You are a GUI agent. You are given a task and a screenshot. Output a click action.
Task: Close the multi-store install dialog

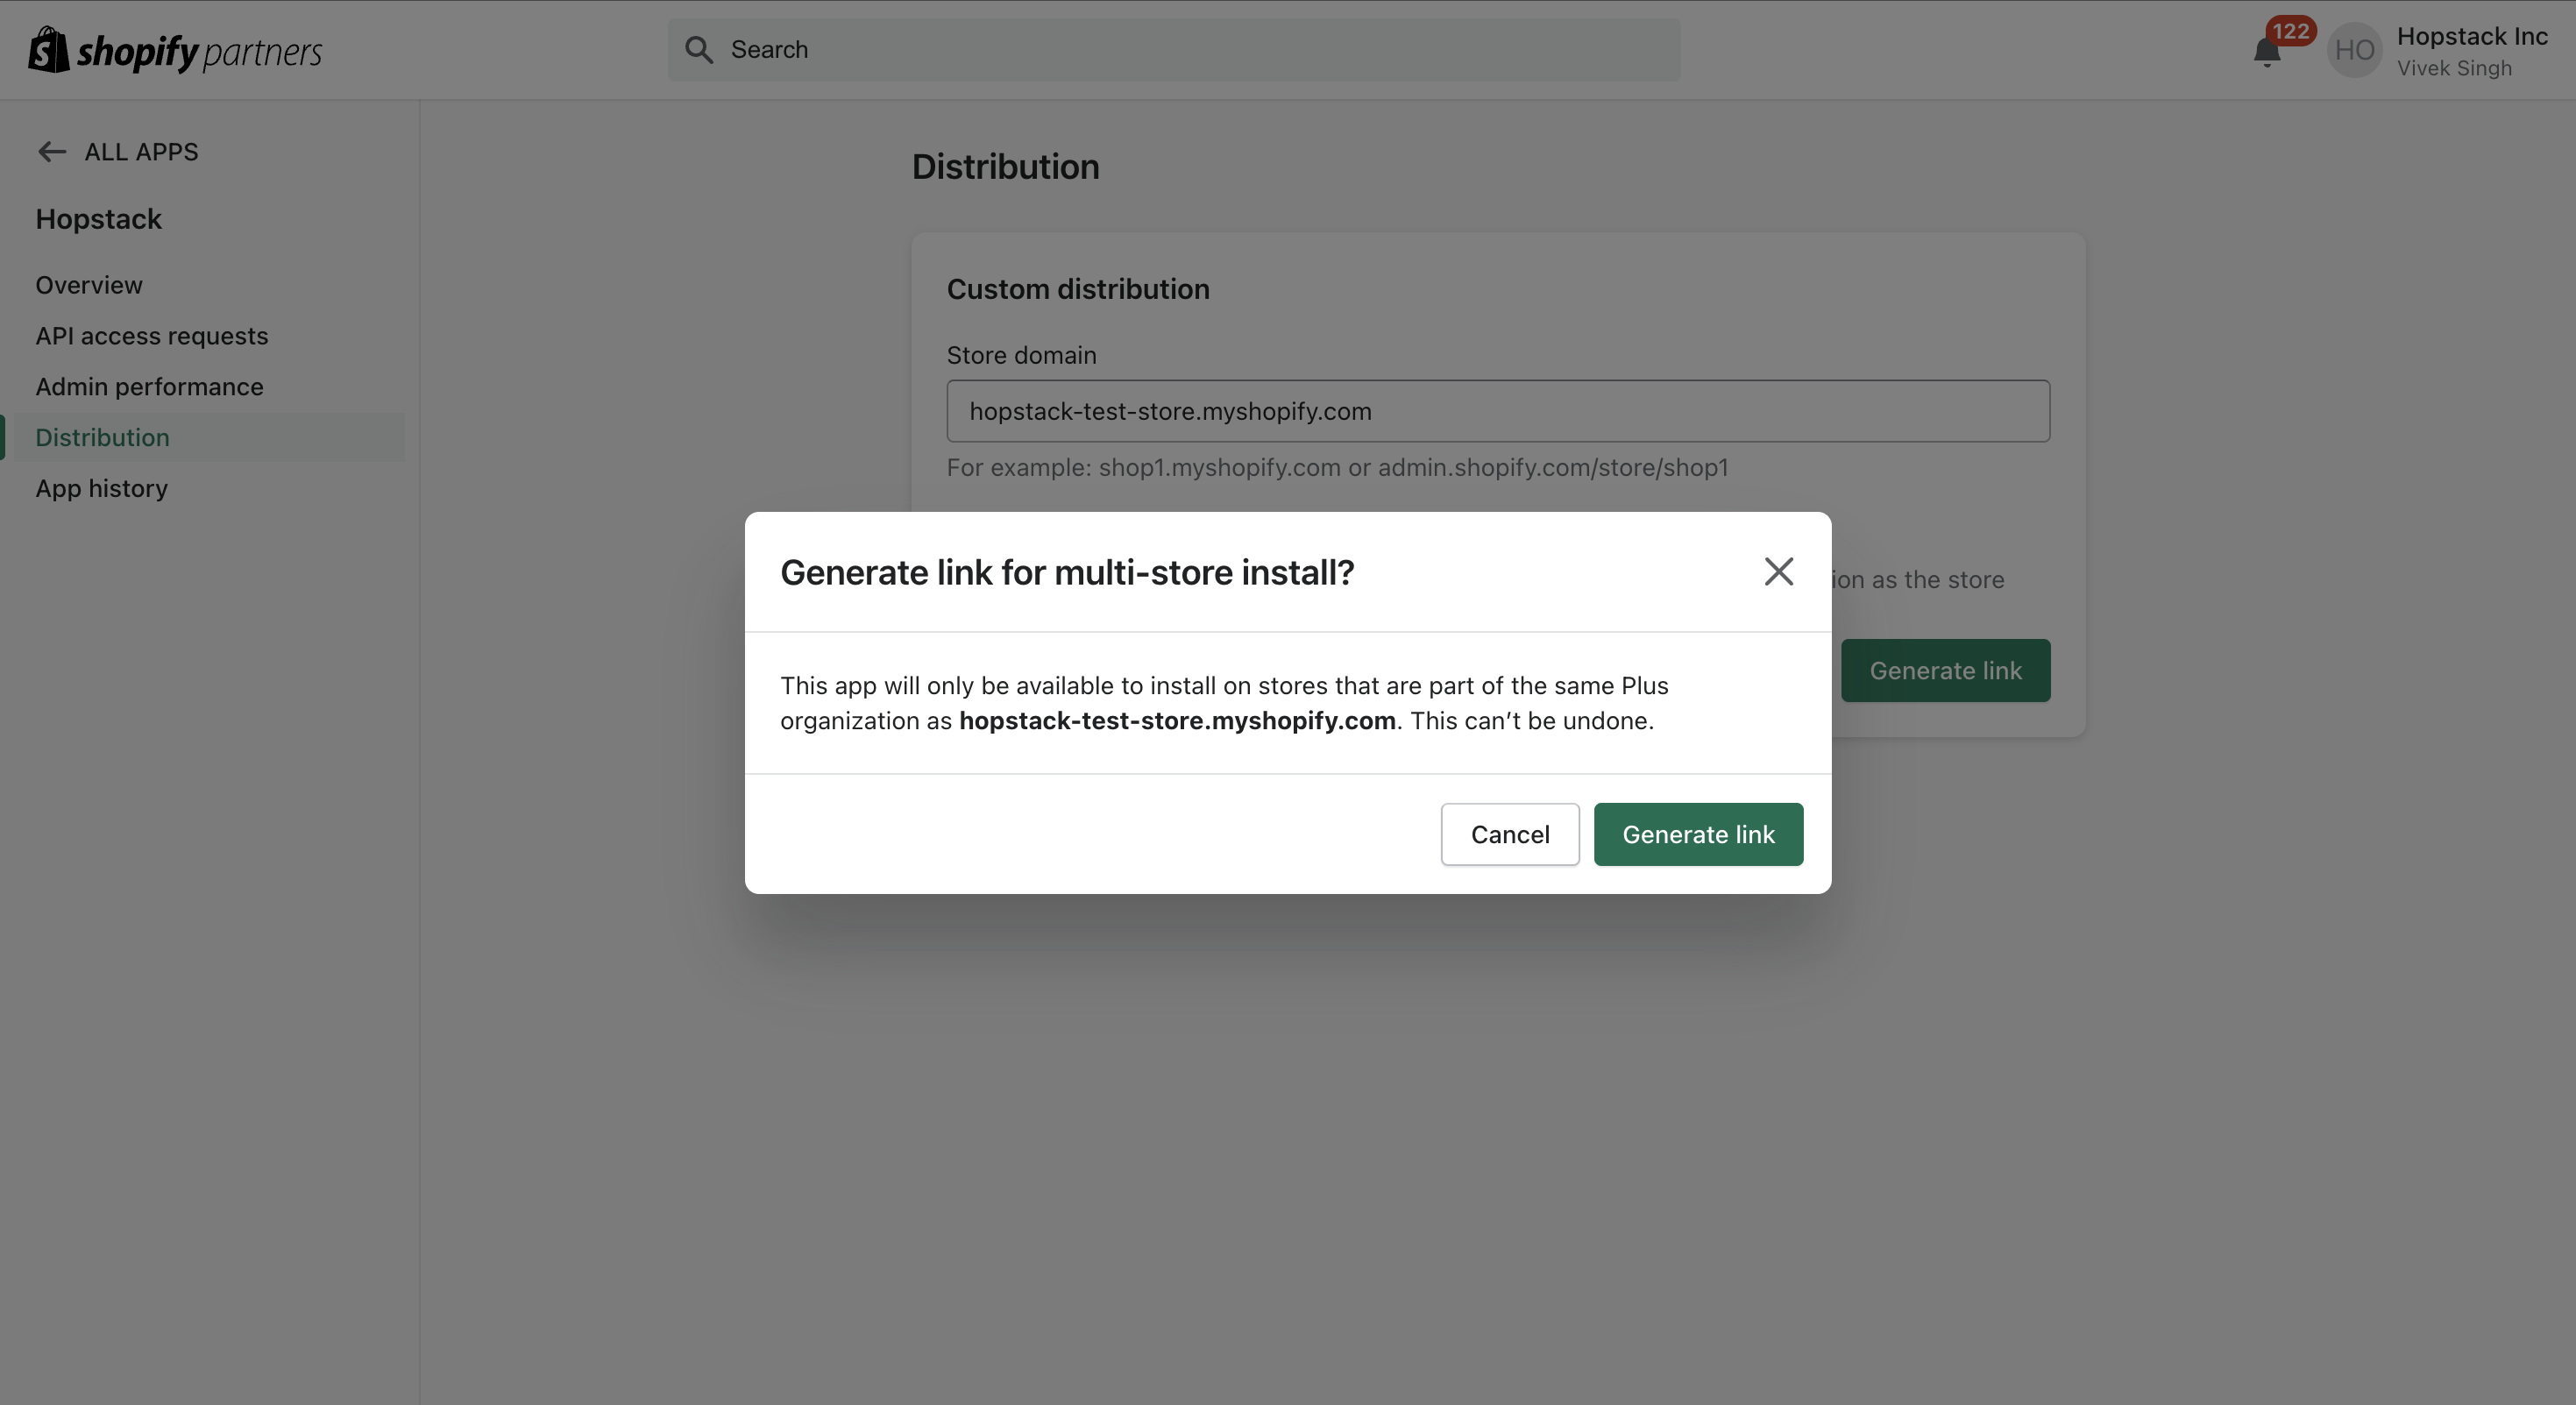click(x=1778, y=572)
